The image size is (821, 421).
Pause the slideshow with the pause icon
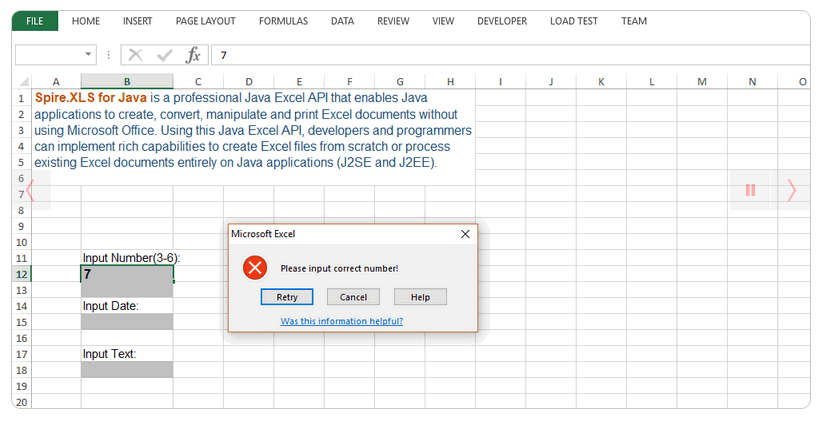(x=750, y=190)
